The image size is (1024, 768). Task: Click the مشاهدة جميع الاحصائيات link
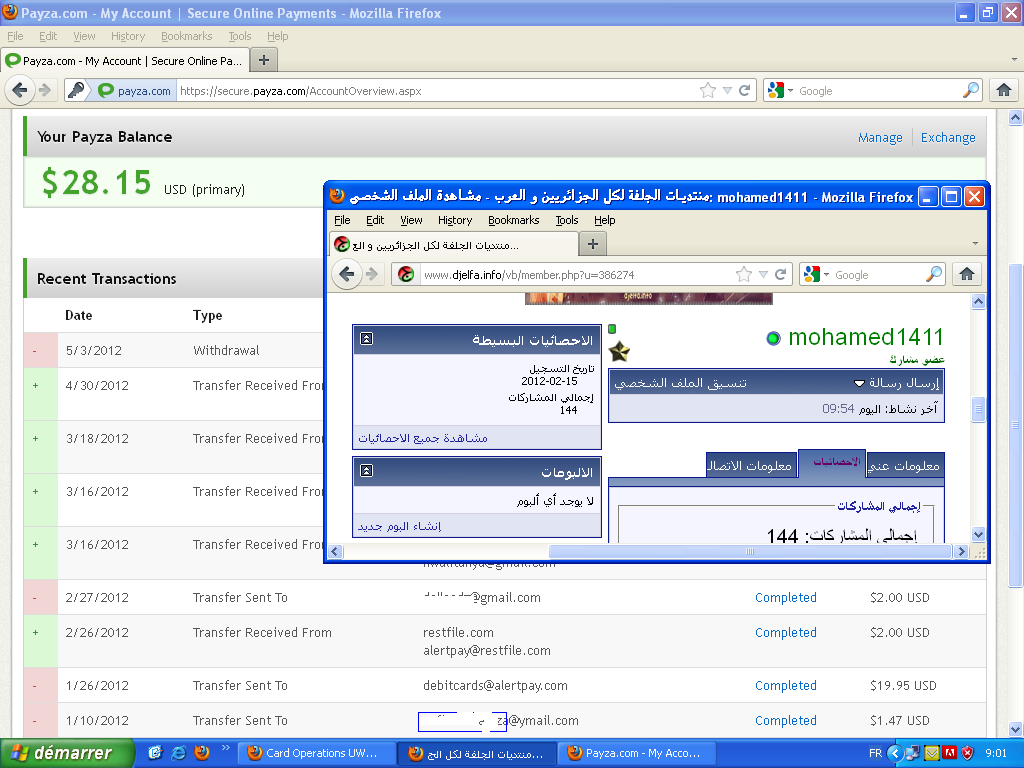click(x=423, y=438)
